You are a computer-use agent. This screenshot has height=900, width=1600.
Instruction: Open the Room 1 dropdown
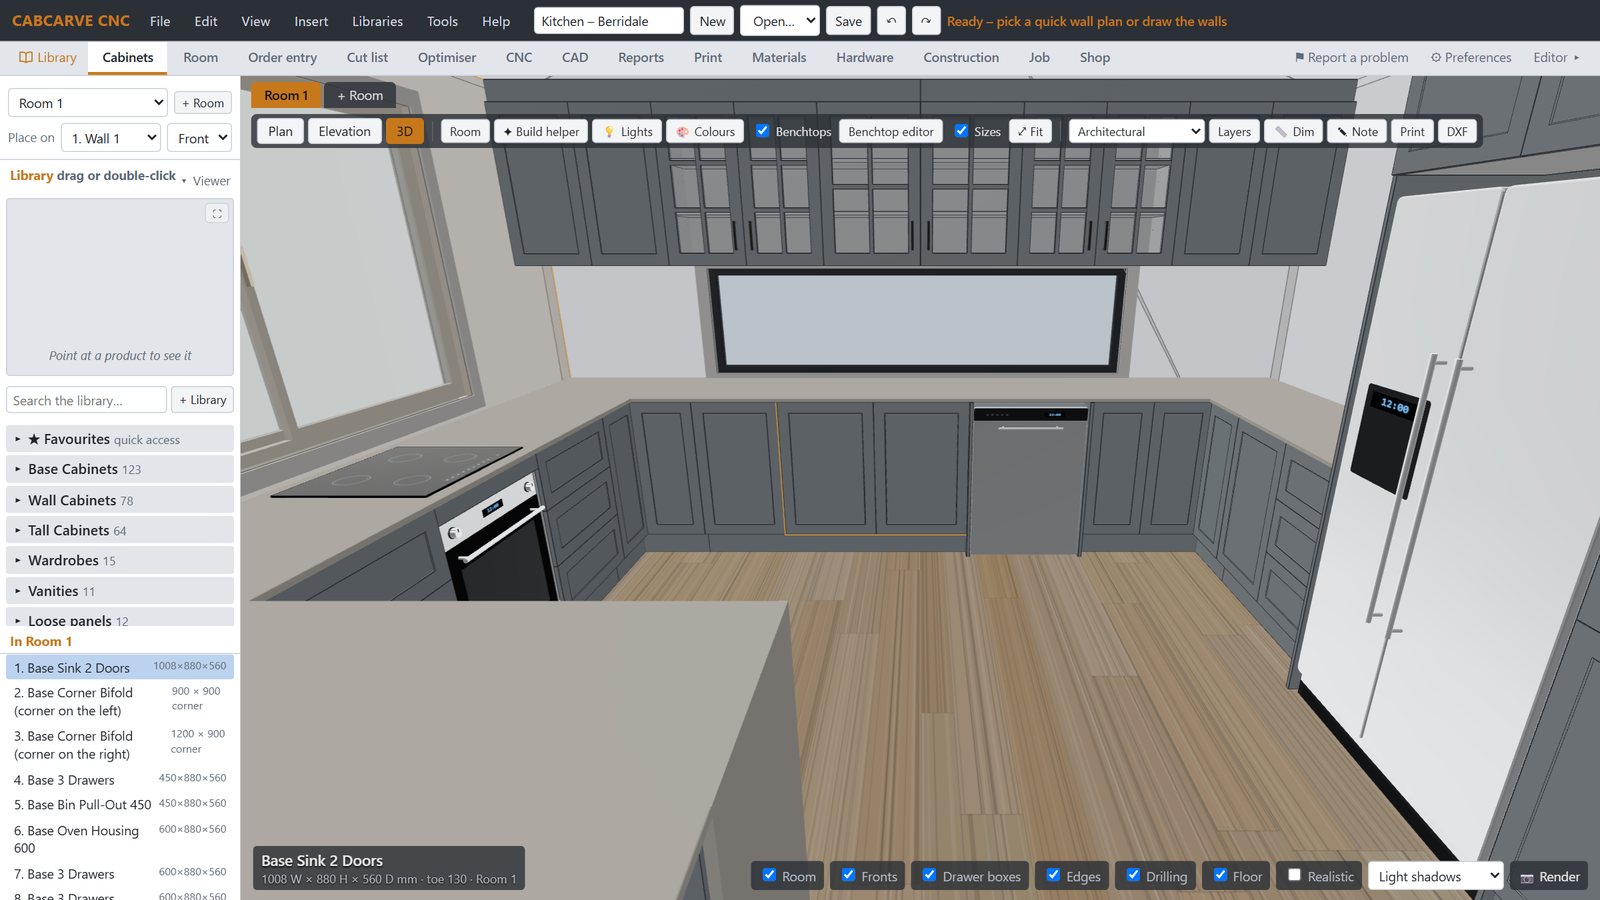point(88,103)
